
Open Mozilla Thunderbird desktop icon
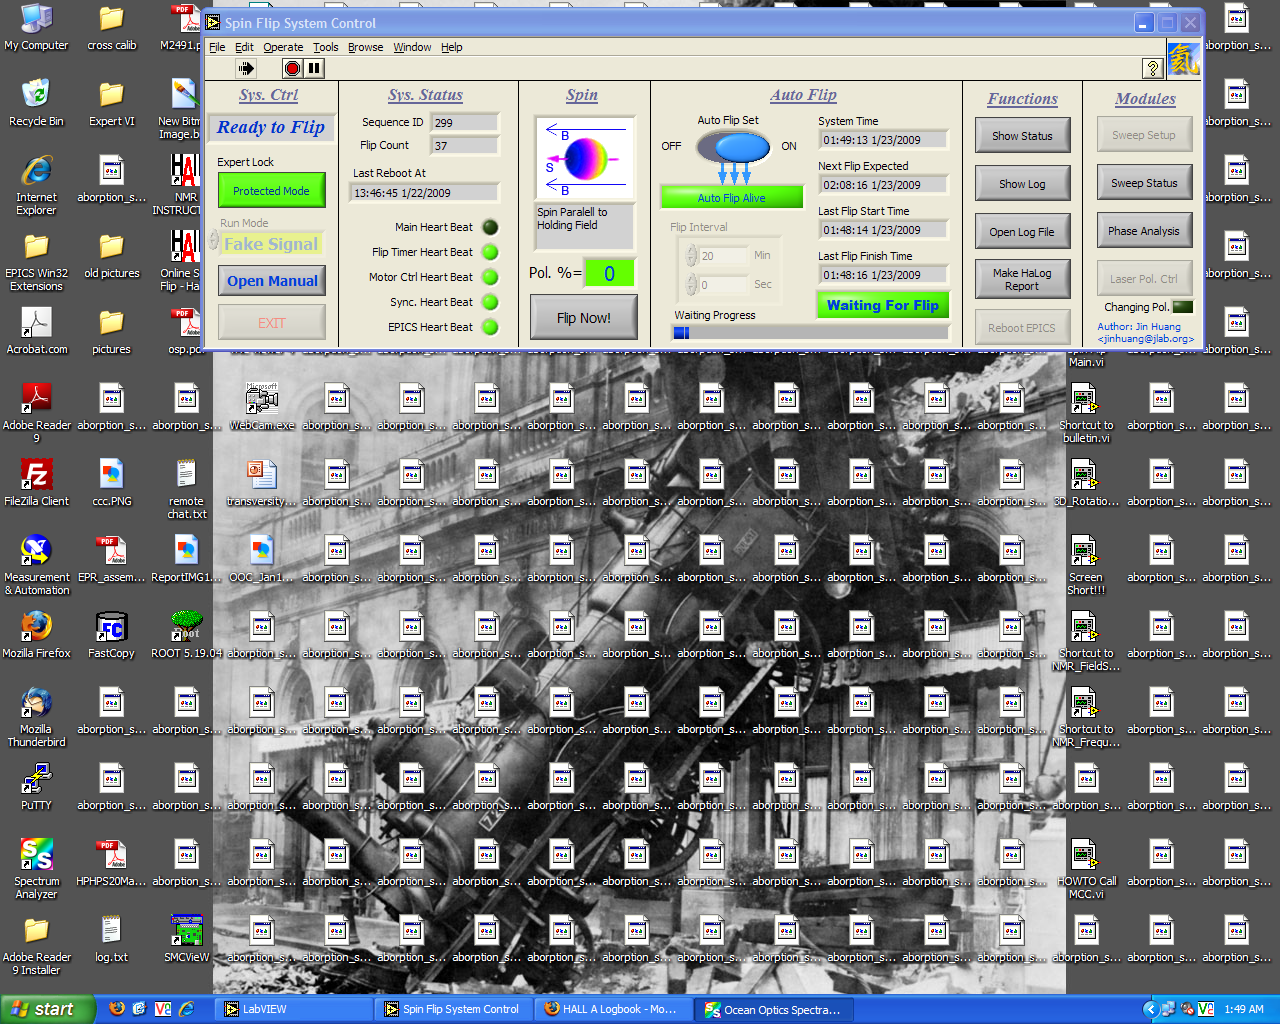tap(36, 717)
